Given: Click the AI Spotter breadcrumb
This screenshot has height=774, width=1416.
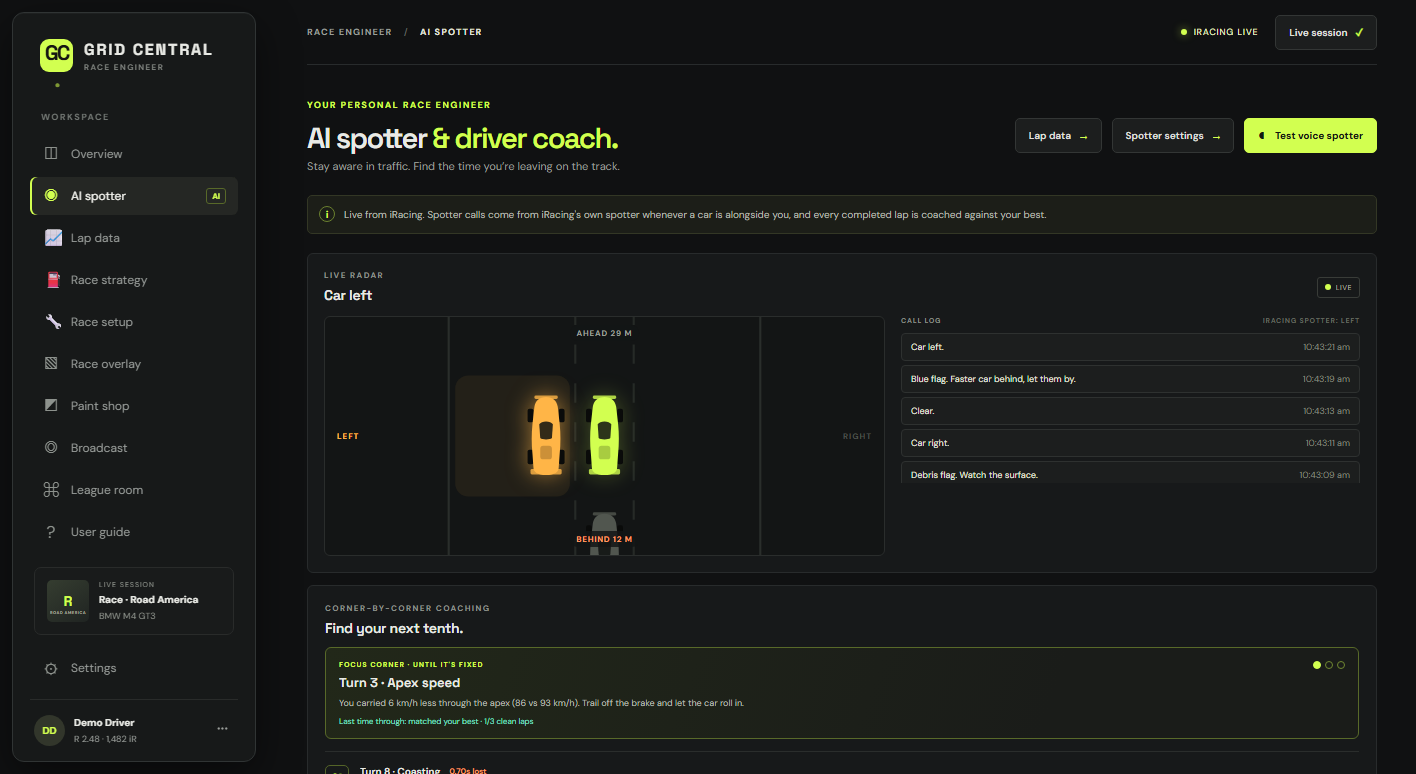Looking at the screenshot, I should pyautogui.click(x=450, y=32).
